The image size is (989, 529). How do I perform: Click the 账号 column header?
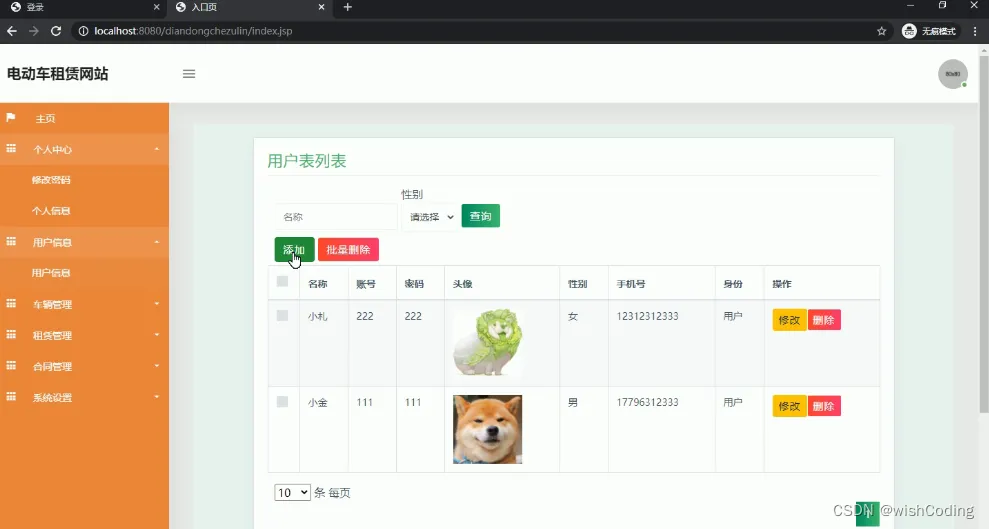click(x=366, y=284)
